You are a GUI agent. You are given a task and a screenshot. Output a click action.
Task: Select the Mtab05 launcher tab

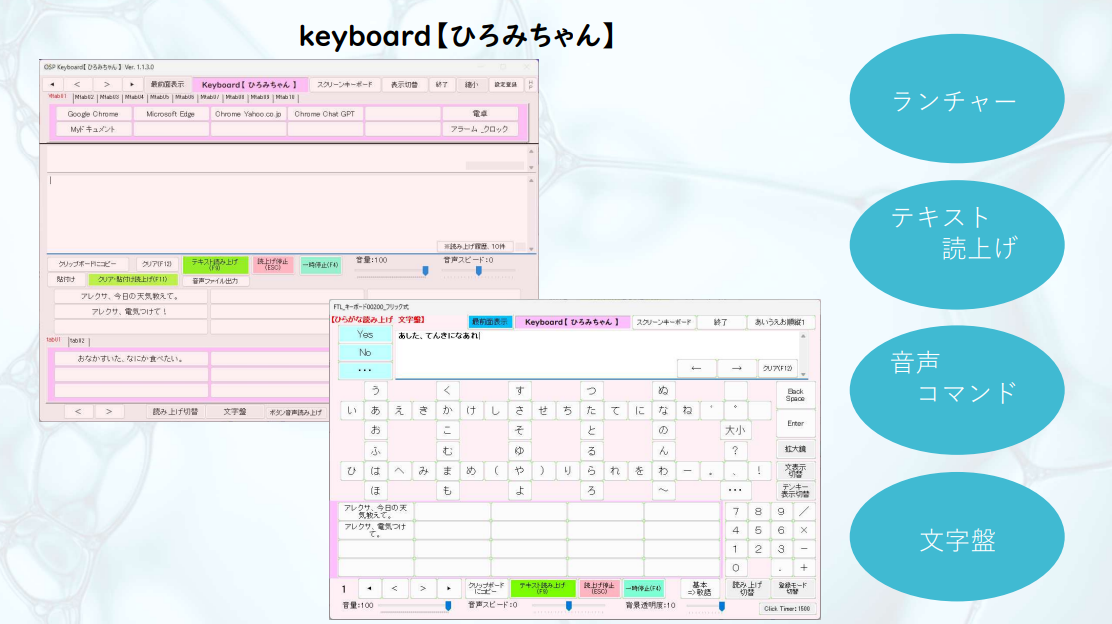(160, 97)
